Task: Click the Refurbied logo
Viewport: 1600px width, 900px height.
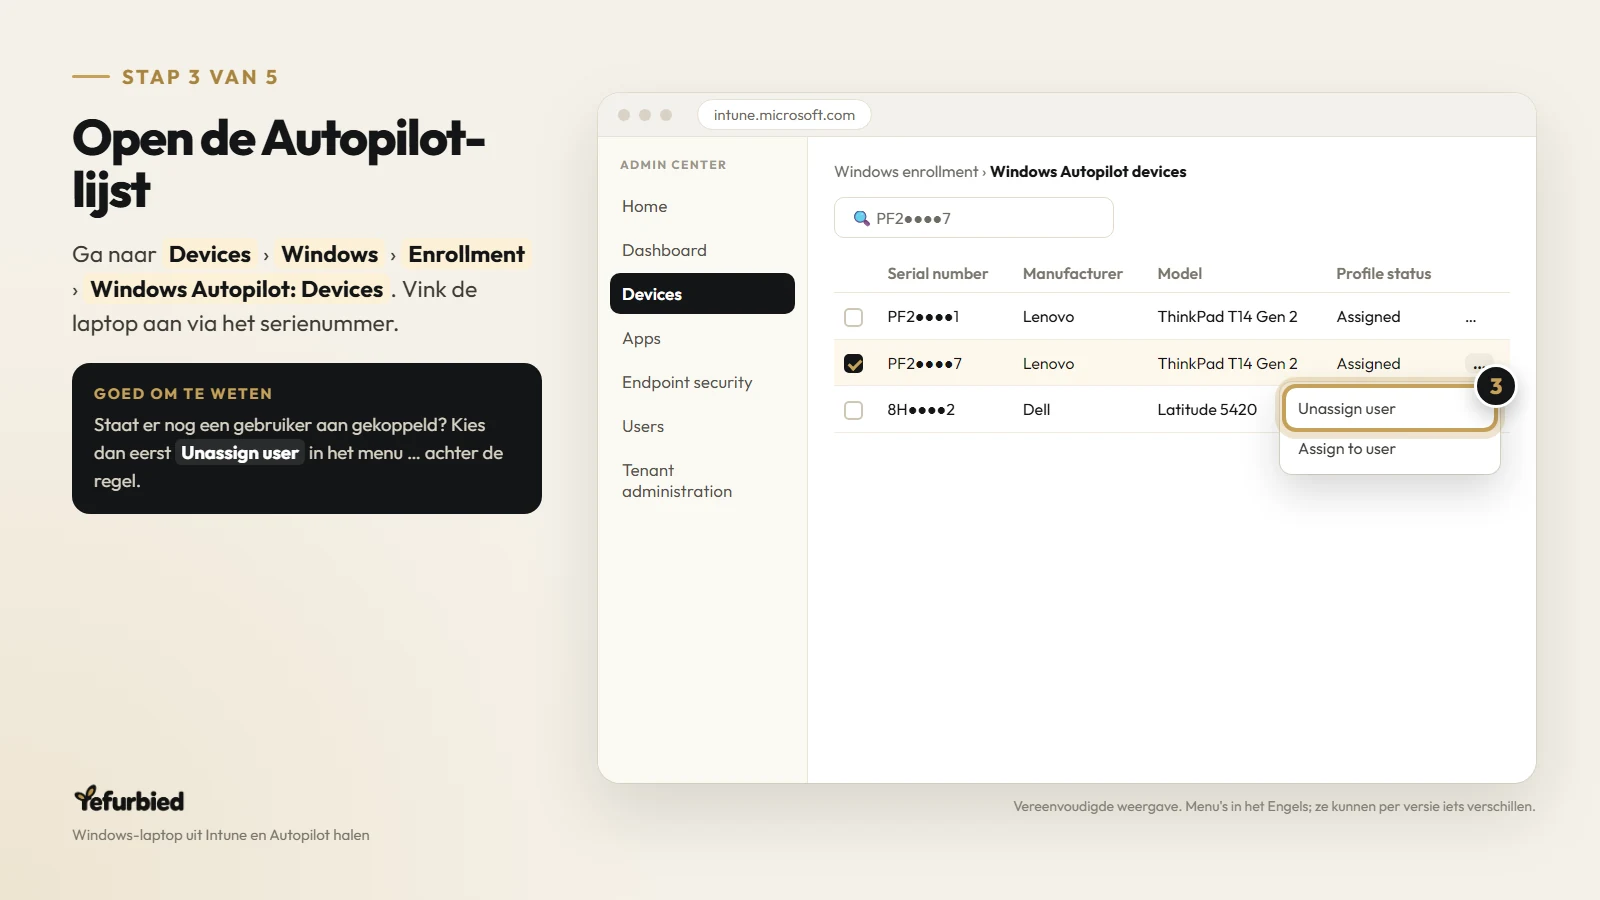Action: (x=129, y=799)
